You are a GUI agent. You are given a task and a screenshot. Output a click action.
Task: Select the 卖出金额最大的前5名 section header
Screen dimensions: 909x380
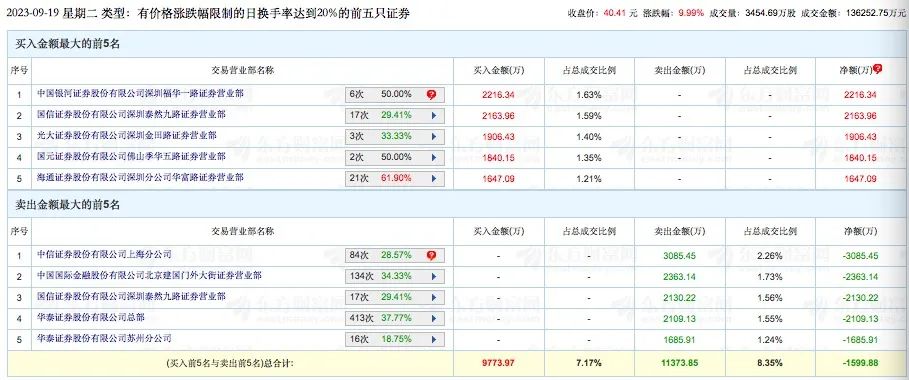coord(67,205)
